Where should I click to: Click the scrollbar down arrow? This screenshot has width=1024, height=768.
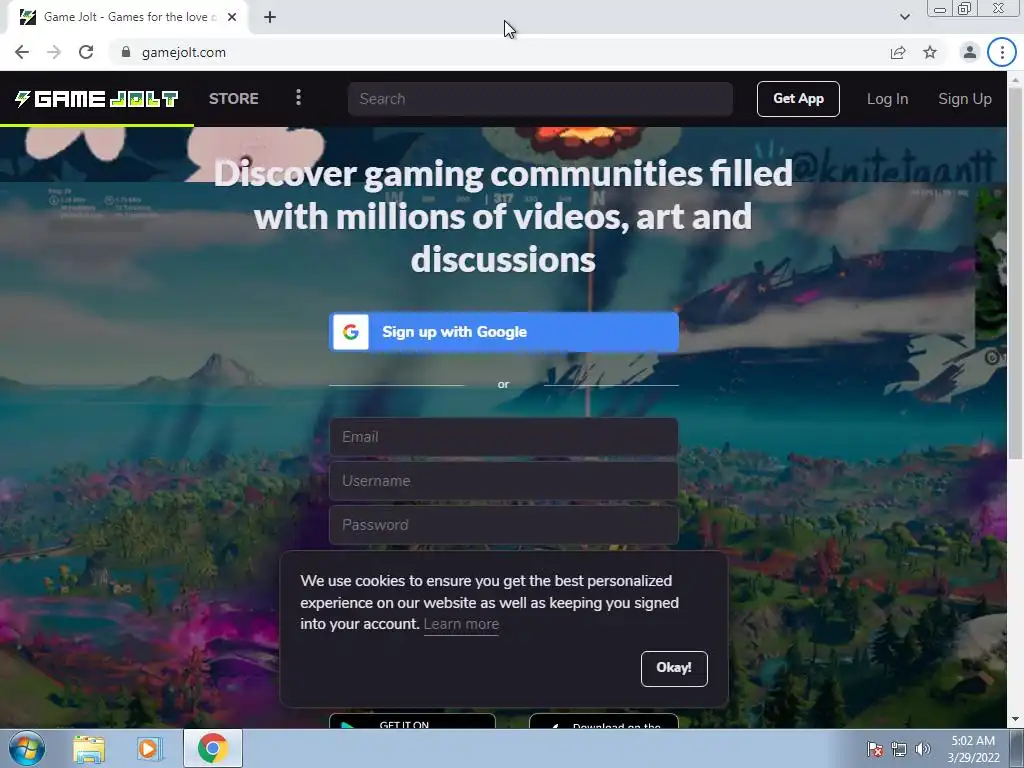(1016, 719)
